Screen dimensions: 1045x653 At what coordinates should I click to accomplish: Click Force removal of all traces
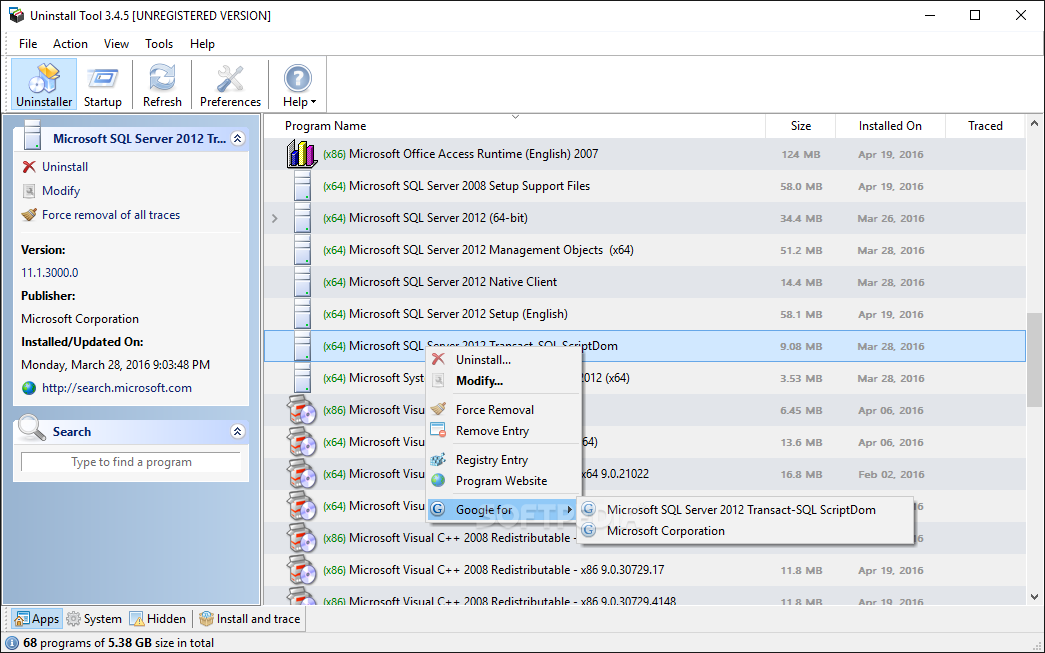pyautogui.click(x=111, y=215)
